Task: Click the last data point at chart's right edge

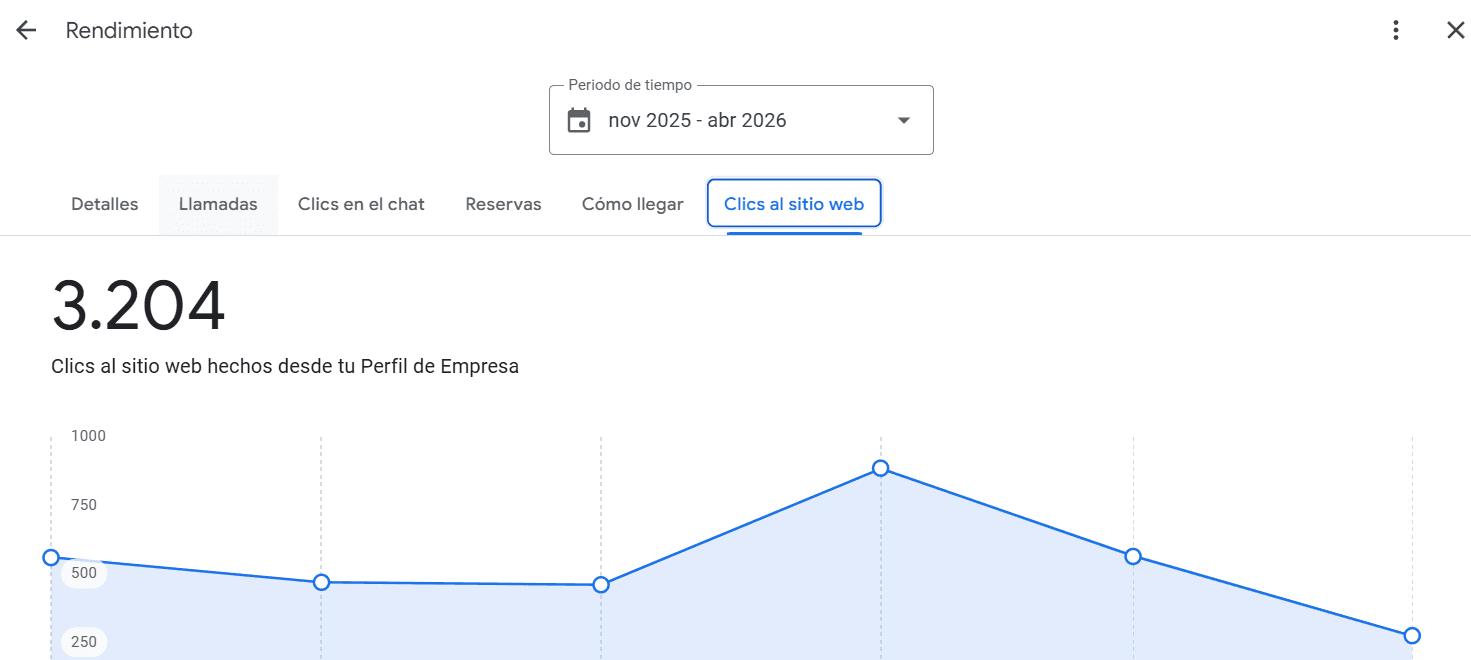Action: (1411, 635)
